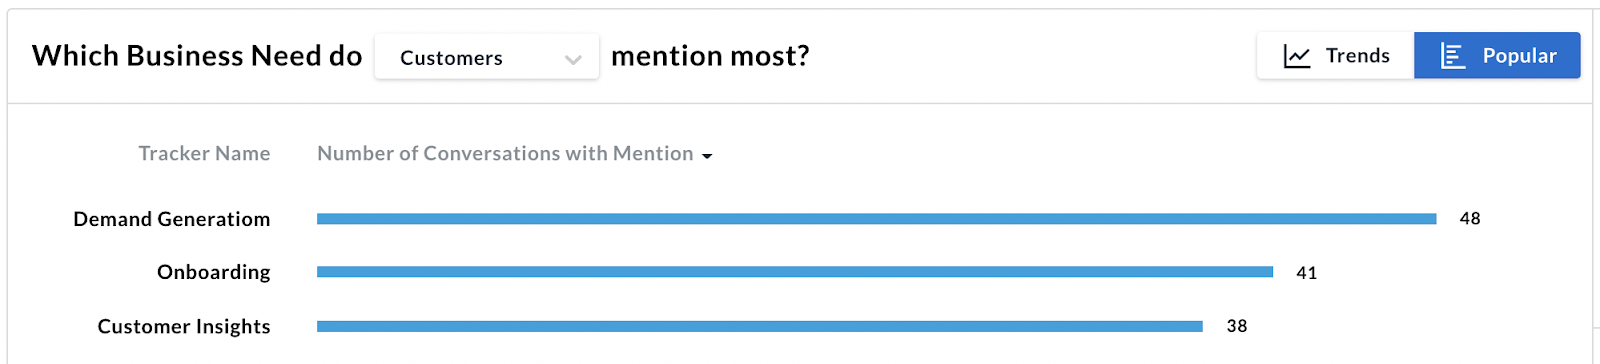Image resolution: width=1600 pixels, height=364 pixels.
Task: Open the Customers dropdown
Action: point(487,57)
